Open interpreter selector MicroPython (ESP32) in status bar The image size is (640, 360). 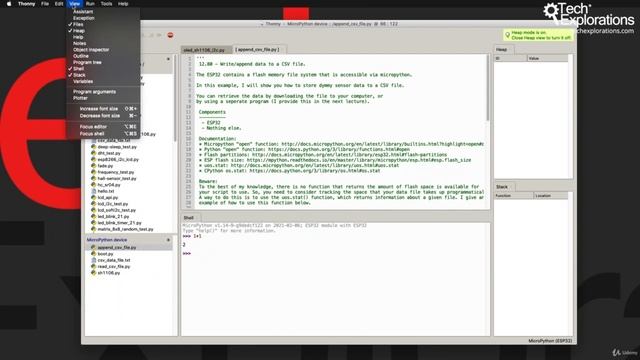click(x=550, y=341)
